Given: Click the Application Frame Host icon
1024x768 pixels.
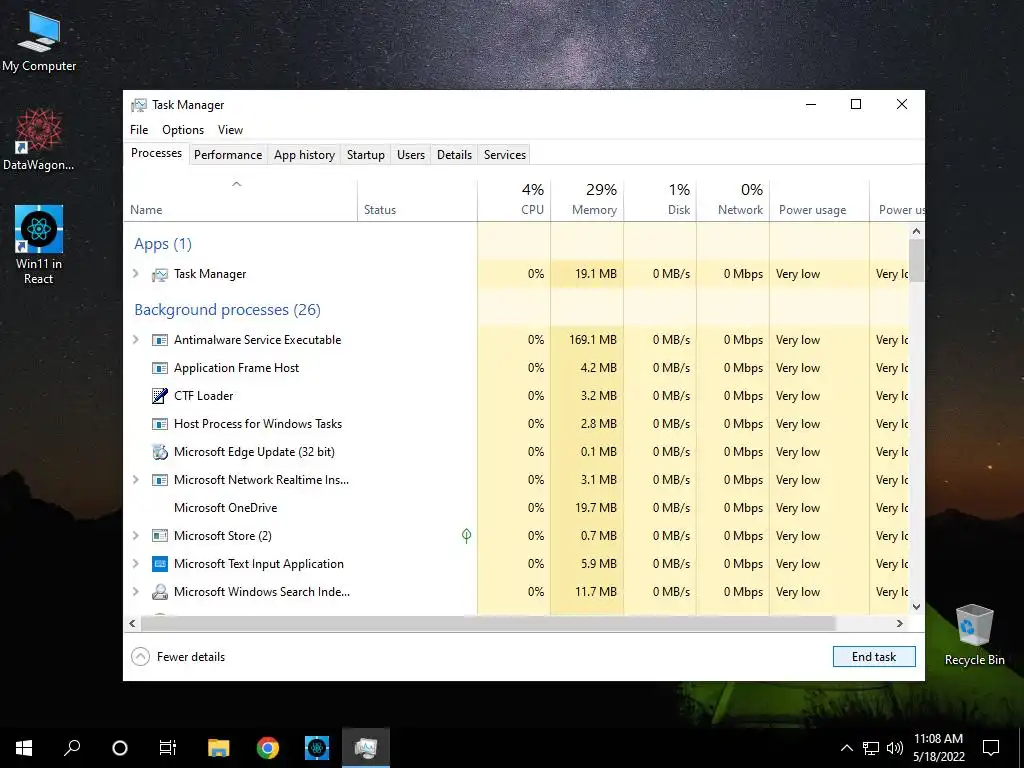Looking at the screenshot, I should click(159, 368).
